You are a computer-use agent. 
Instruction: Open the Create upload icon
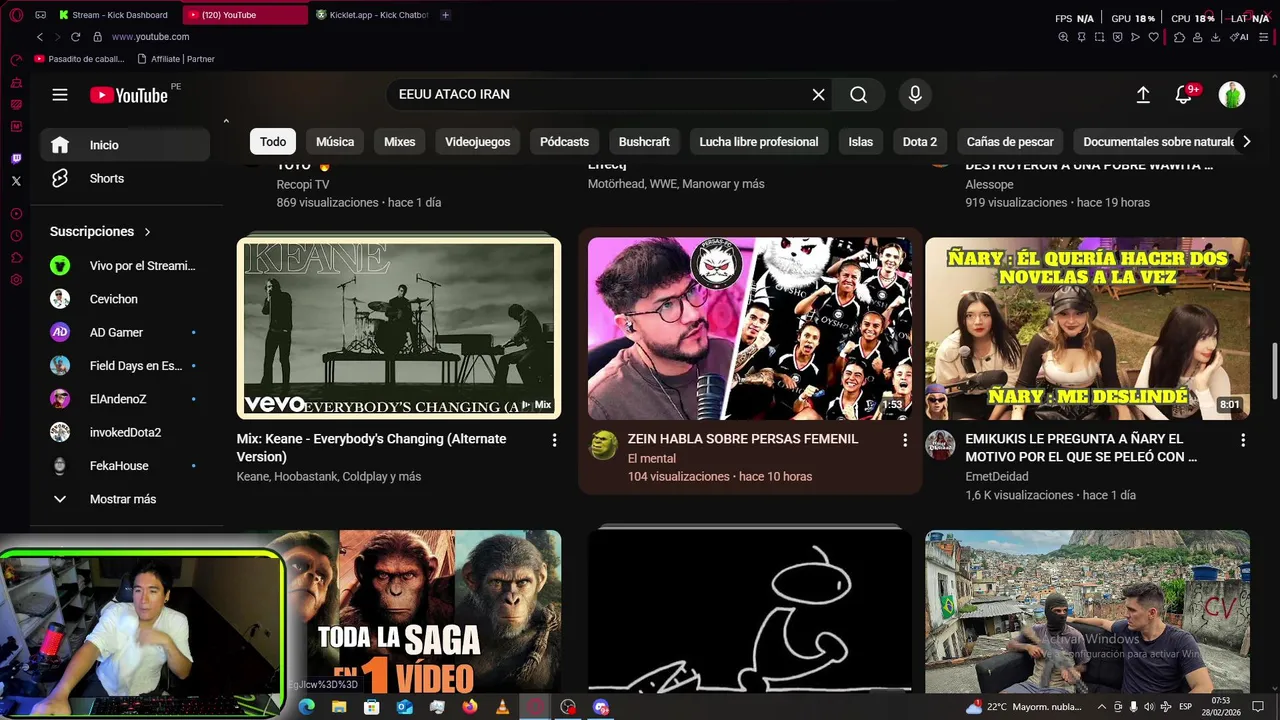coord(1143,95)
